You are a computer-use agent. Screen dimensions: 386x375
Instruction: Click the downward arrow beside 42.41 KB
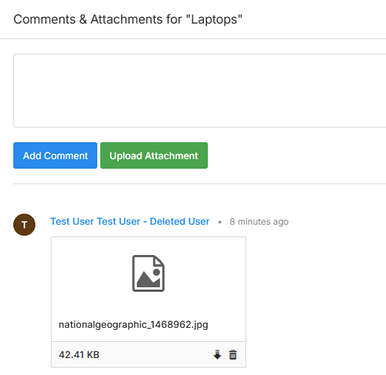pos(217,355)
